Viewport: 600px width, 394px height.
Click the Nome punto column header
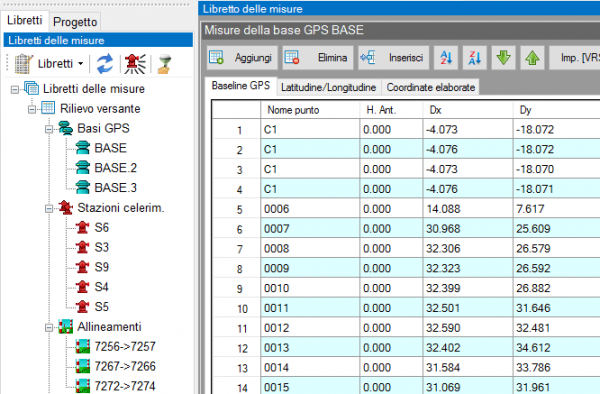[310, 110]
